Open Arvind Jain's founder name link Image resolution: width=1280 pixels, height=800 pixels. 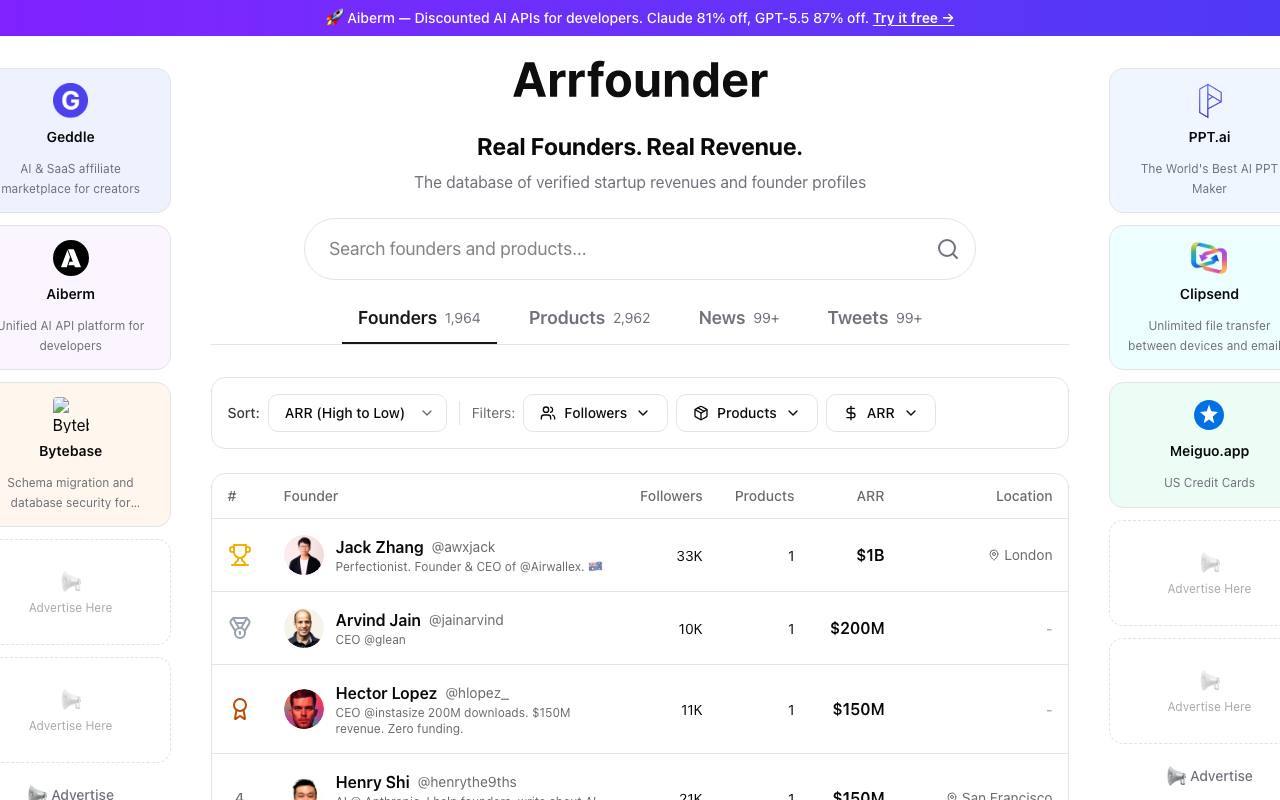378,620
